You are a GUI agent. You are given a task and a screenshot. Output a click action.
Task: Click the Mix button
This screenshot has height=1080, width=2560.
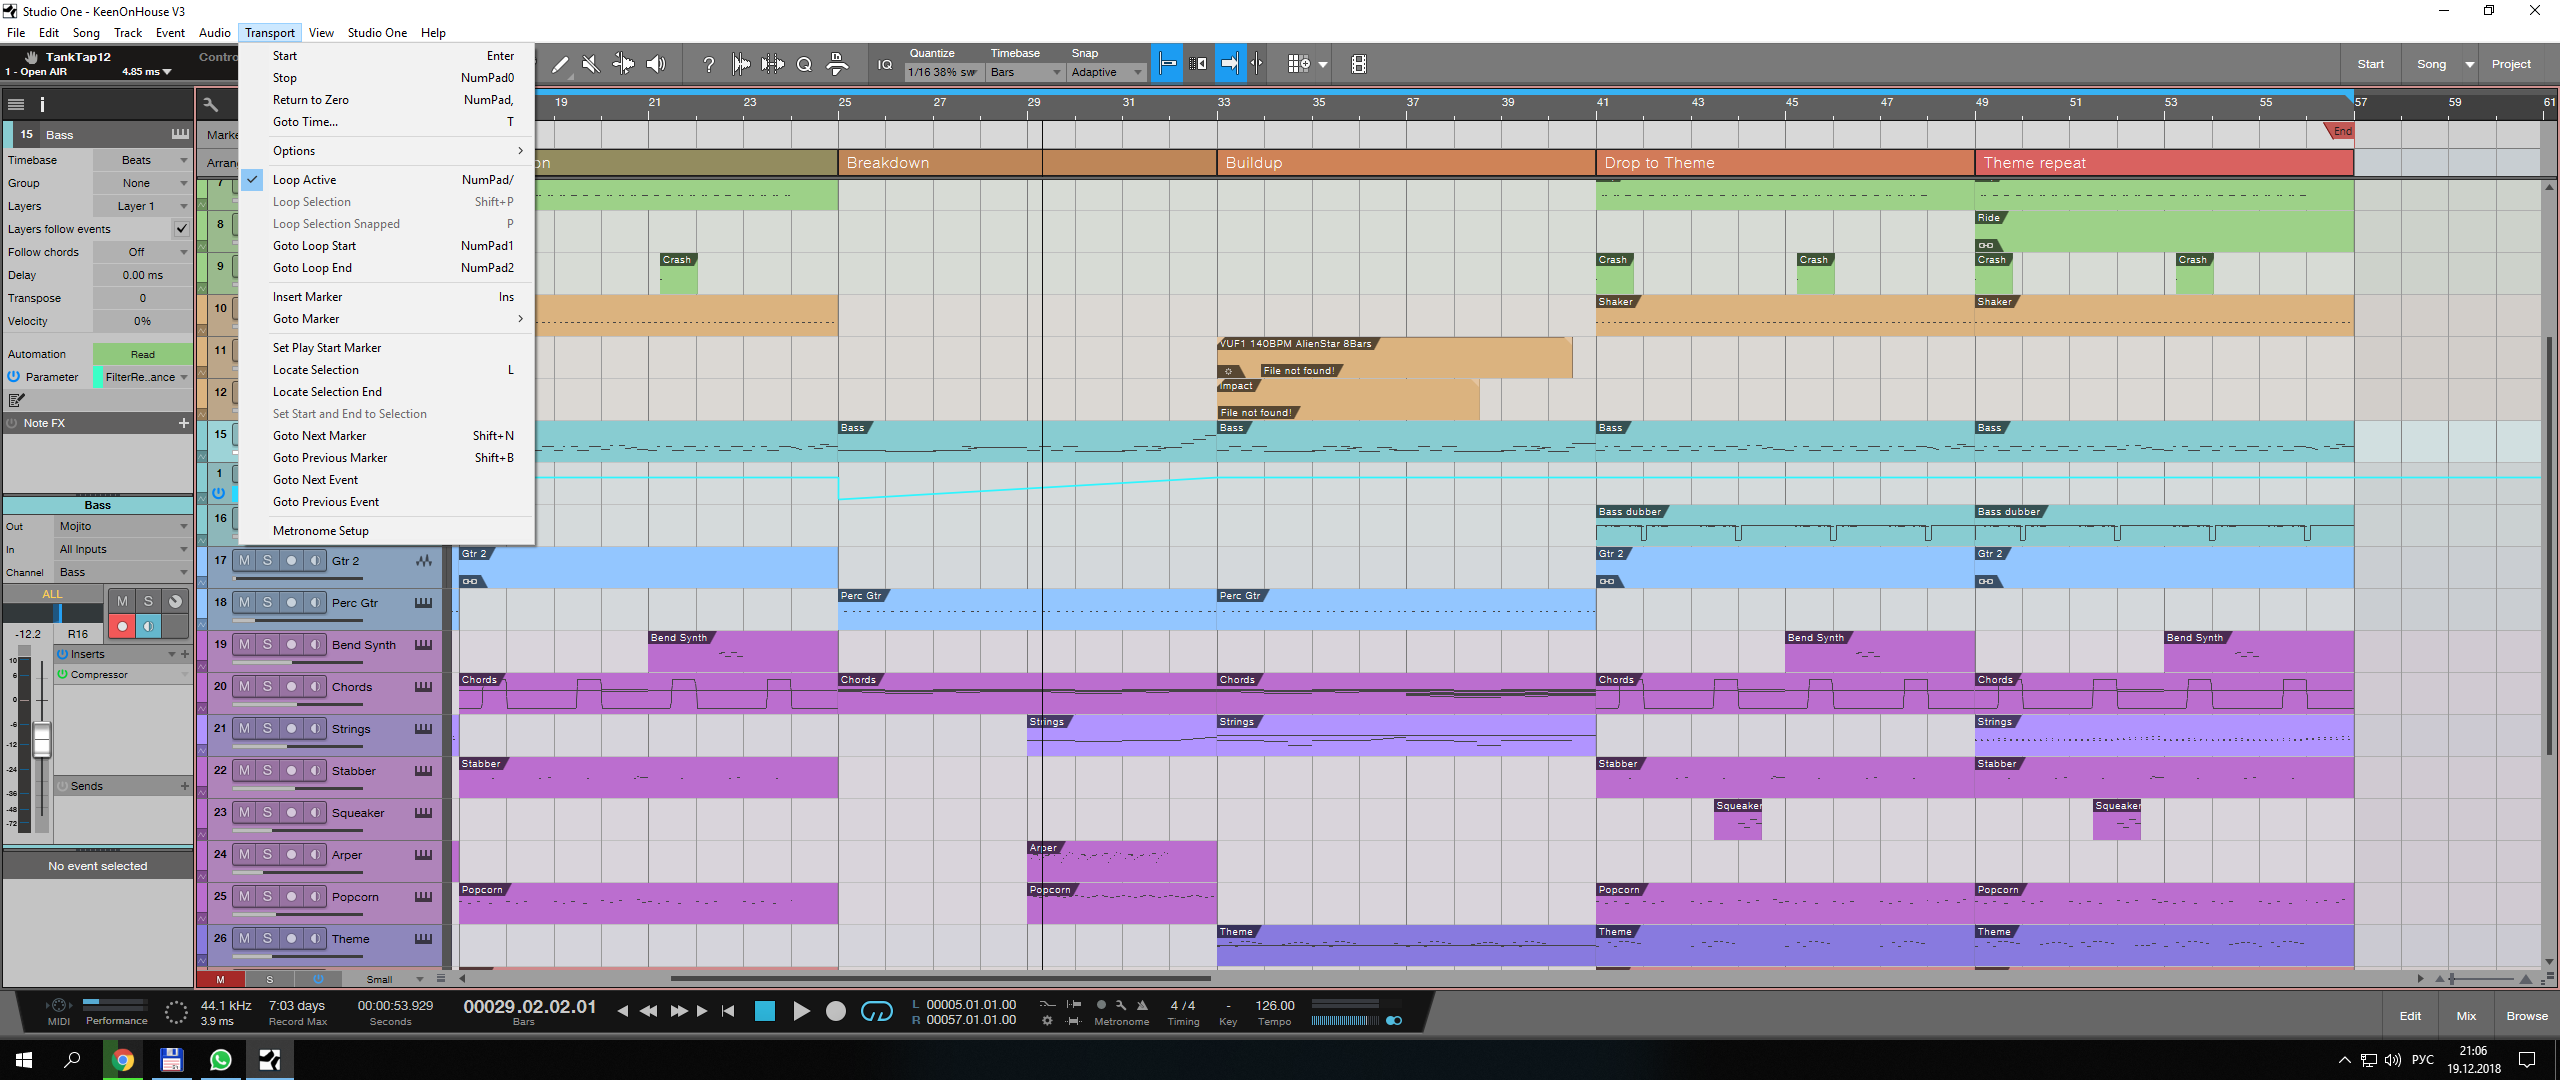2466,1016
